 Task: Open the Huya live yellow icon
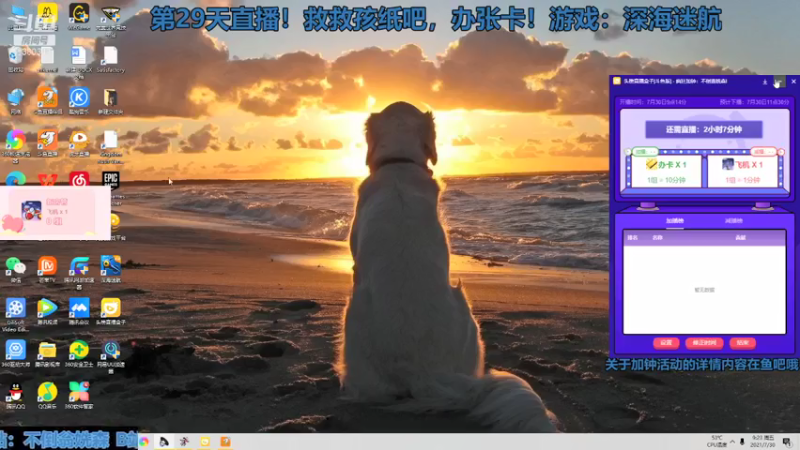[x=79, y=140]
